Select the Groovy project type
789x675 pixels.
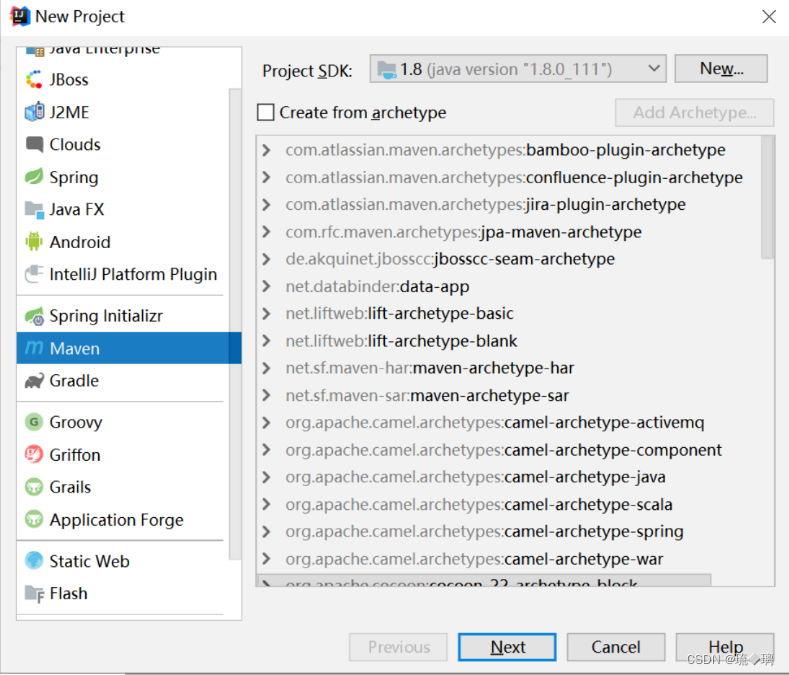click(x=123, y=422)
